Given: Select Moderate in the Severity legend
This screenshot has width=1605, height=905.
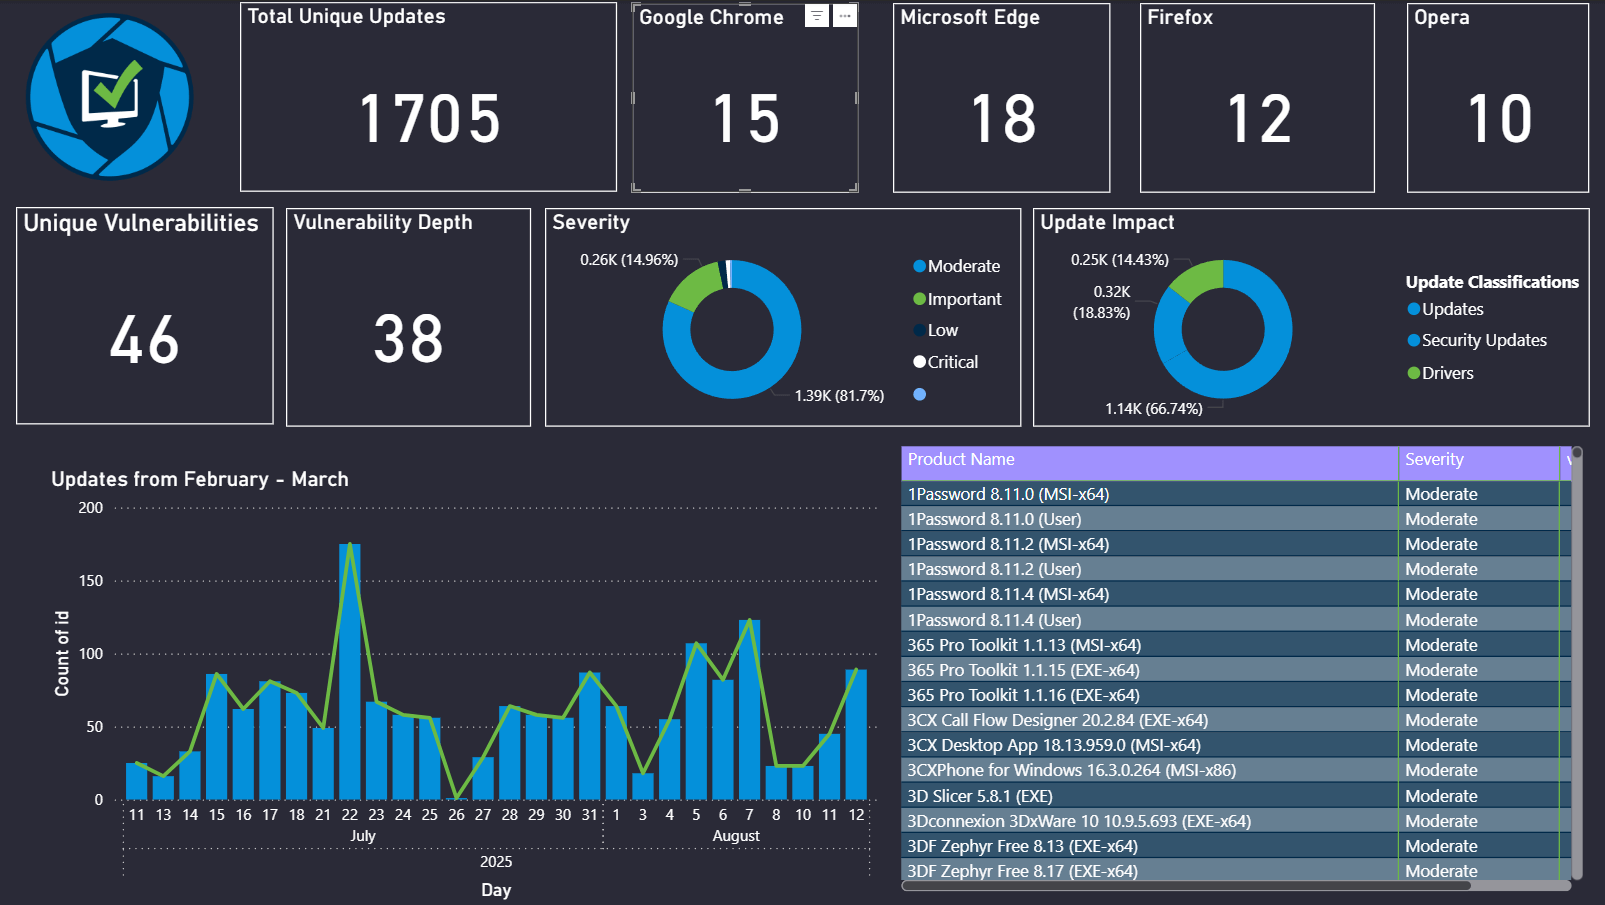Looking at the screenshot, I should pos(957,266).
